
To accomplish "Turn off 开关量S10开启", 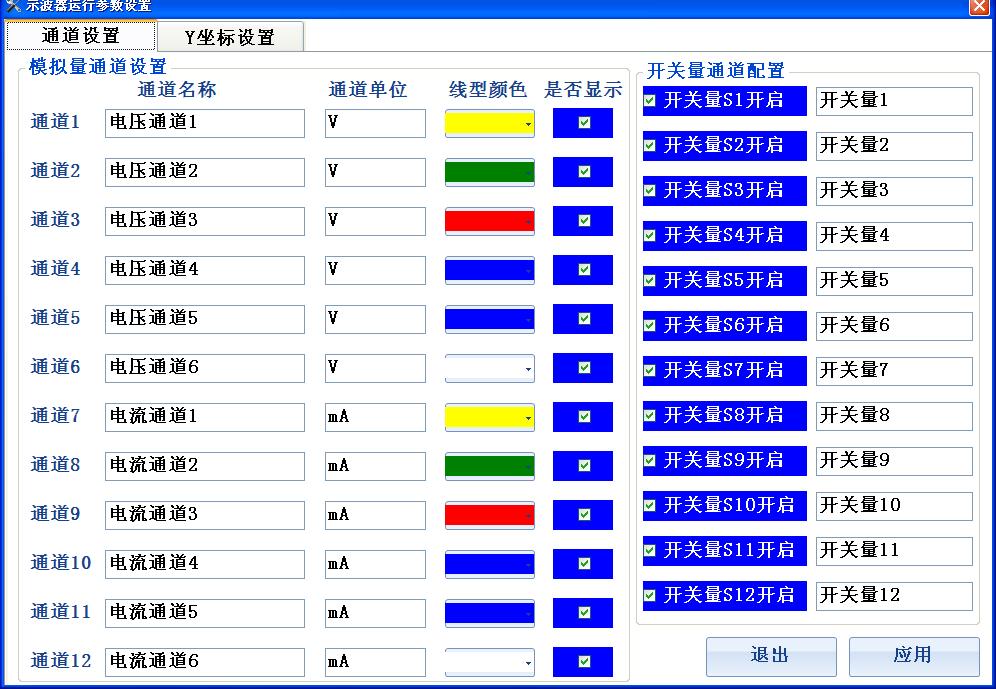I will pos(651,506).
